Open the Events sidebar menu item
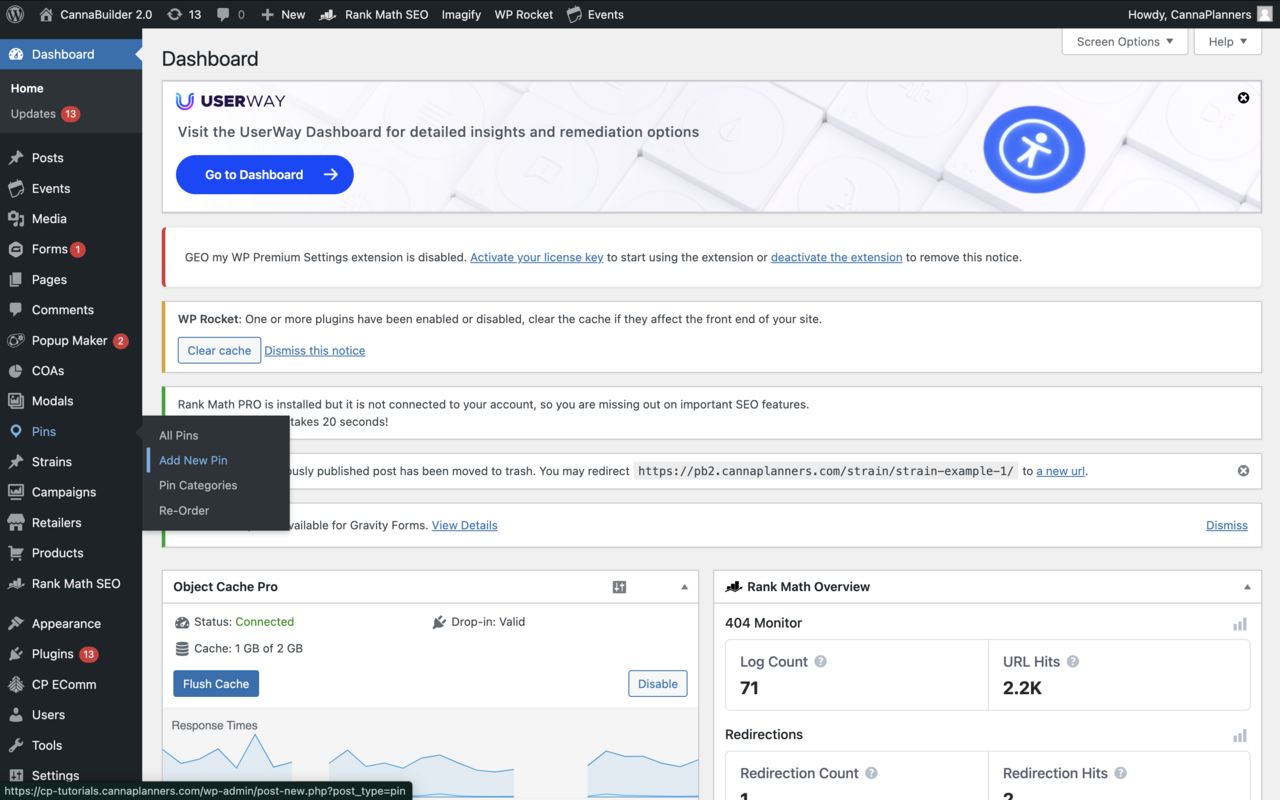The height and width of the screenshot is (800, 1280). (x=71, y=188)
